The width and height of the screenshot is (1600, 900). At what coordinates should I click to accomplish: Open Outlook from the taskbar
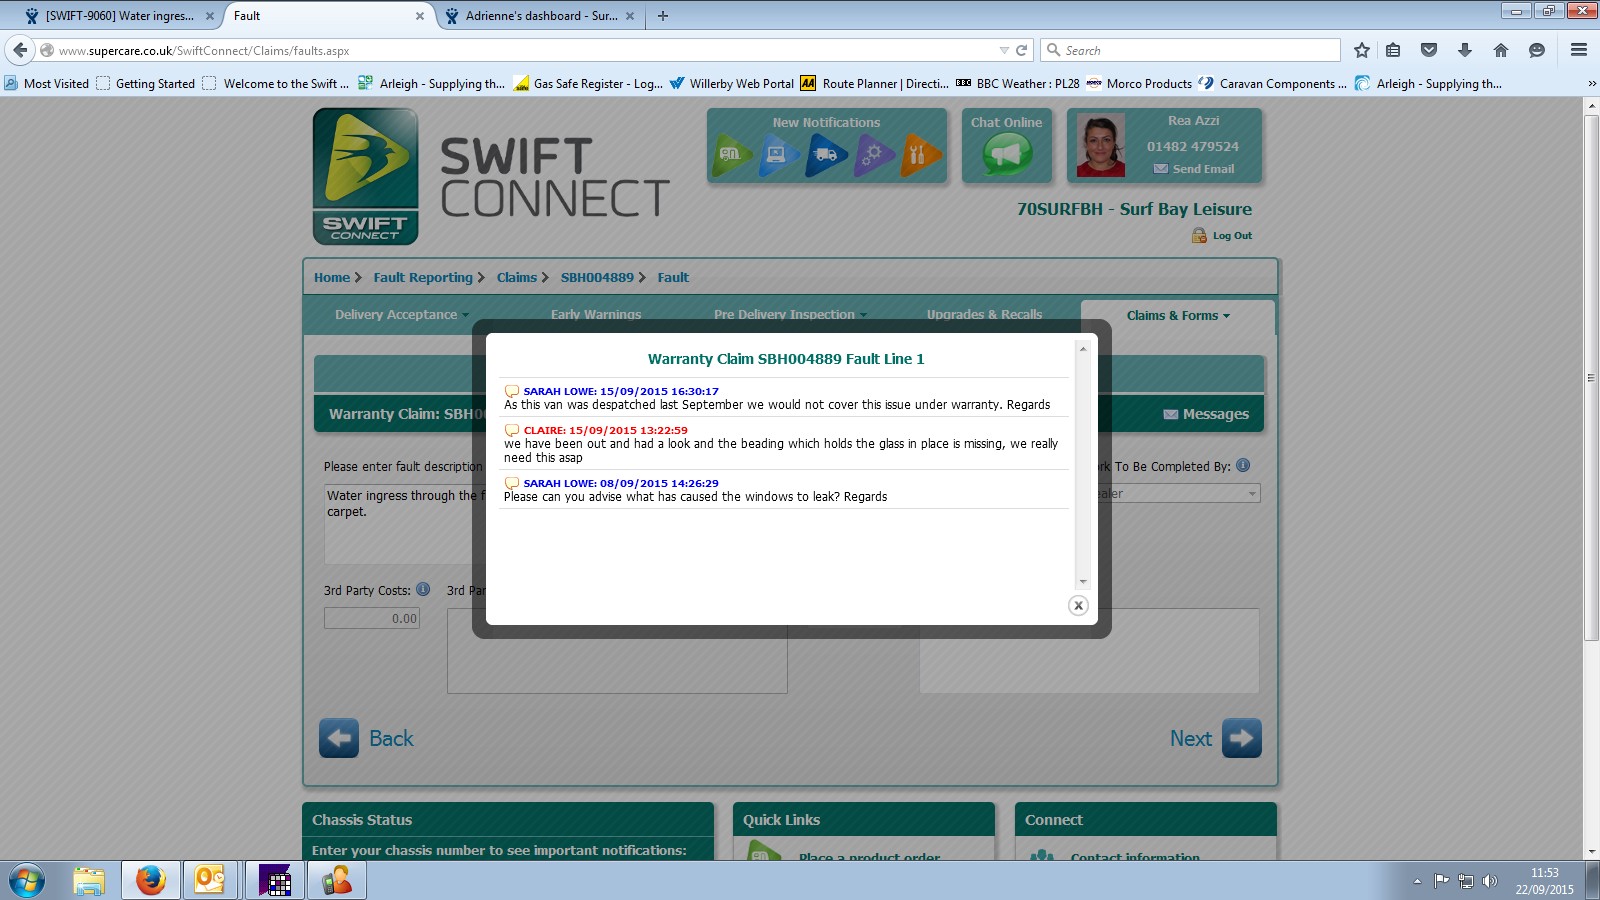[x=210, y=881]
